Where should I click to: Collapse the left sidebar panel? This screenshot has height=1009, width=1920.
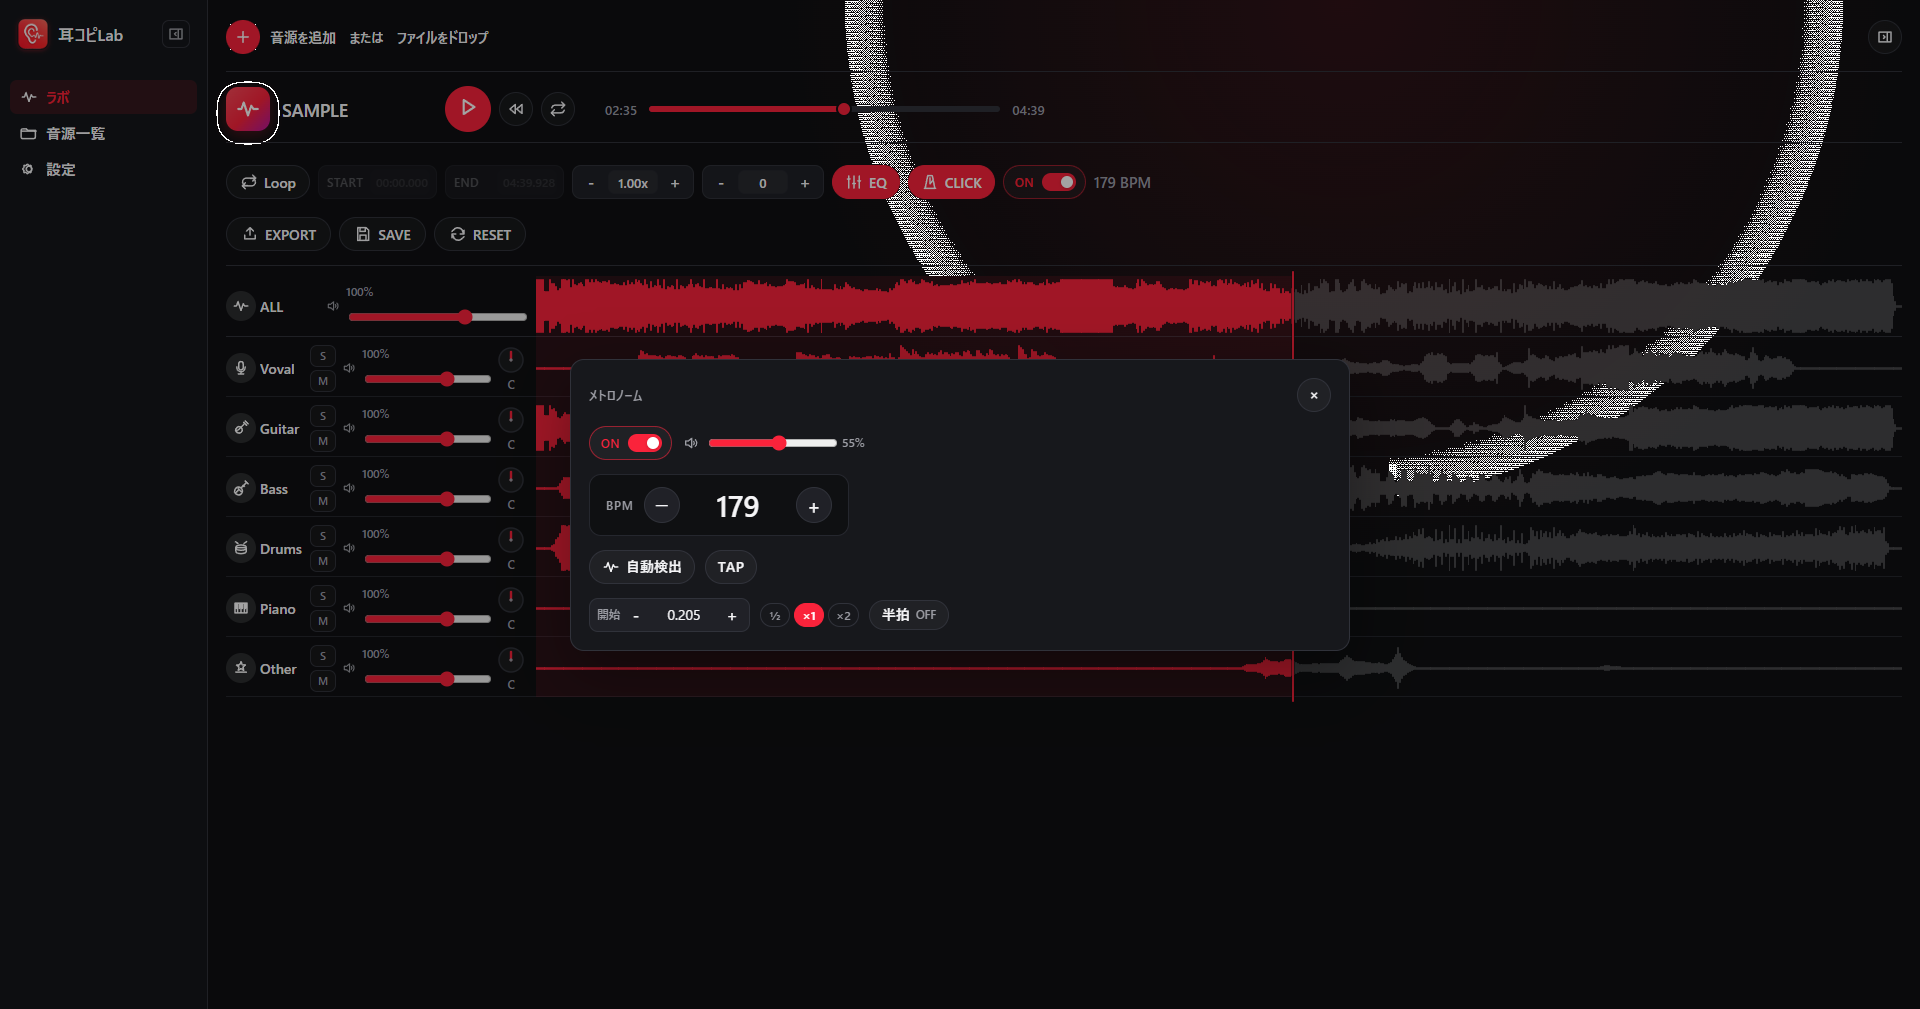click(x=176, y=35)
